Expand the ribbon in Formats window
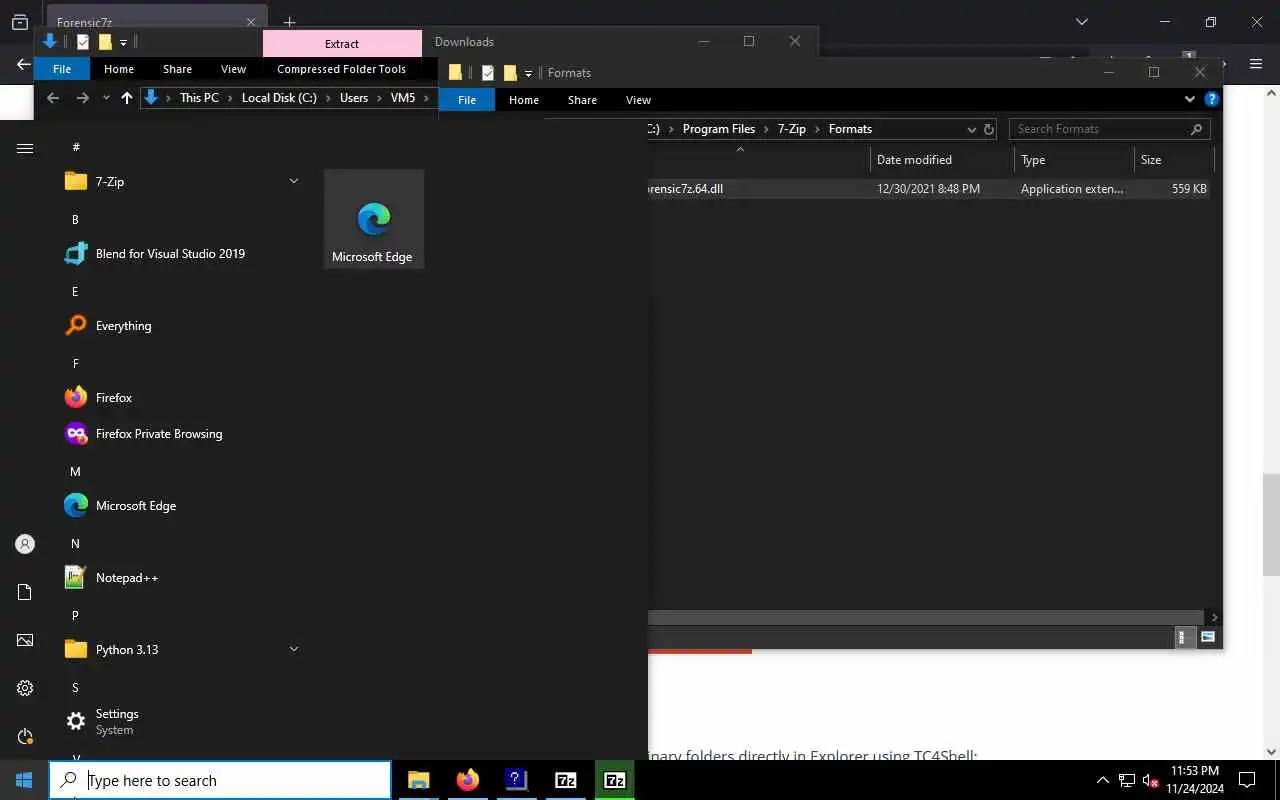Screen dimensions: 1280x800 1189,100
